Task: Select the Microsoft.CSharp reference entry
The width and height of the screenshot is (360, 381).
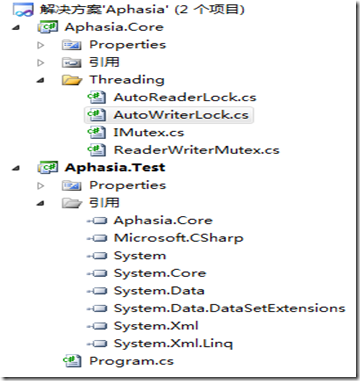Action: [x=179, y=238]
